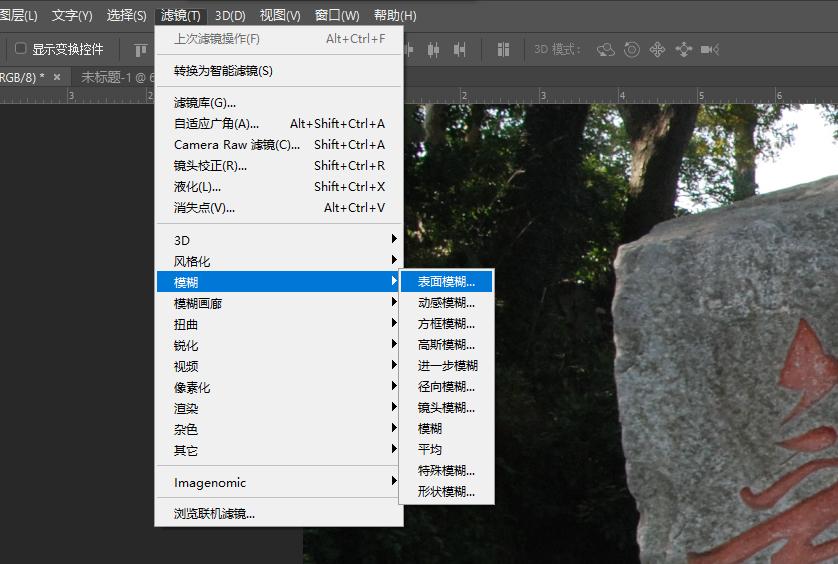The height and width of the screenshot is (564, 838).
Task: Click the align top edges icon
Action: tap(141, 50)
